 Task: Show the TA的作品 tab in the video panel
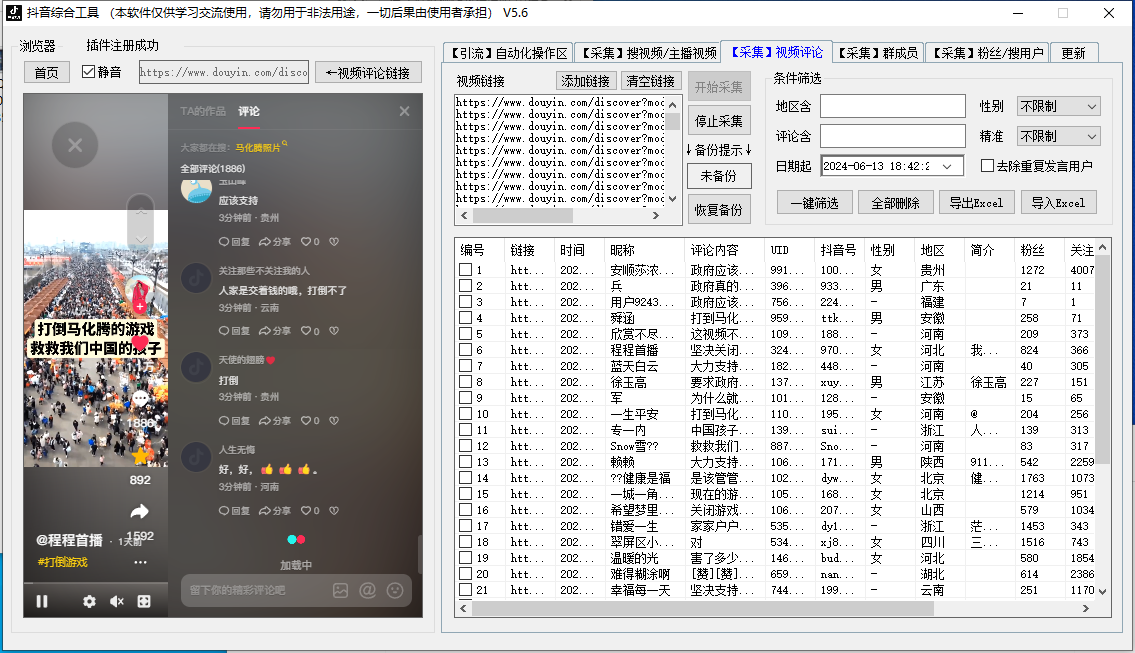click(x=203, y=111)
